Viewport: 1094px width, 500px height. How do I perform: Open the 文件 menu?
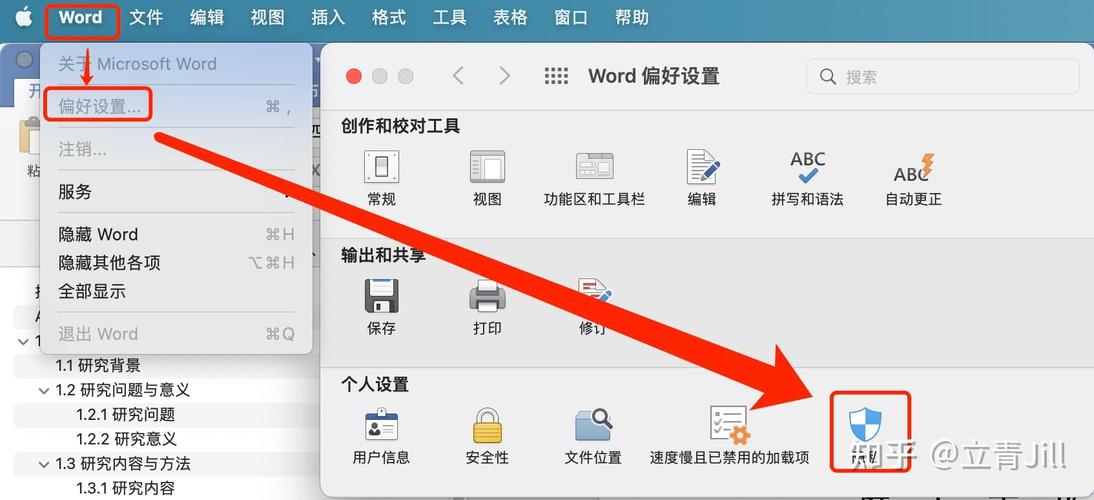click(147, 18)
